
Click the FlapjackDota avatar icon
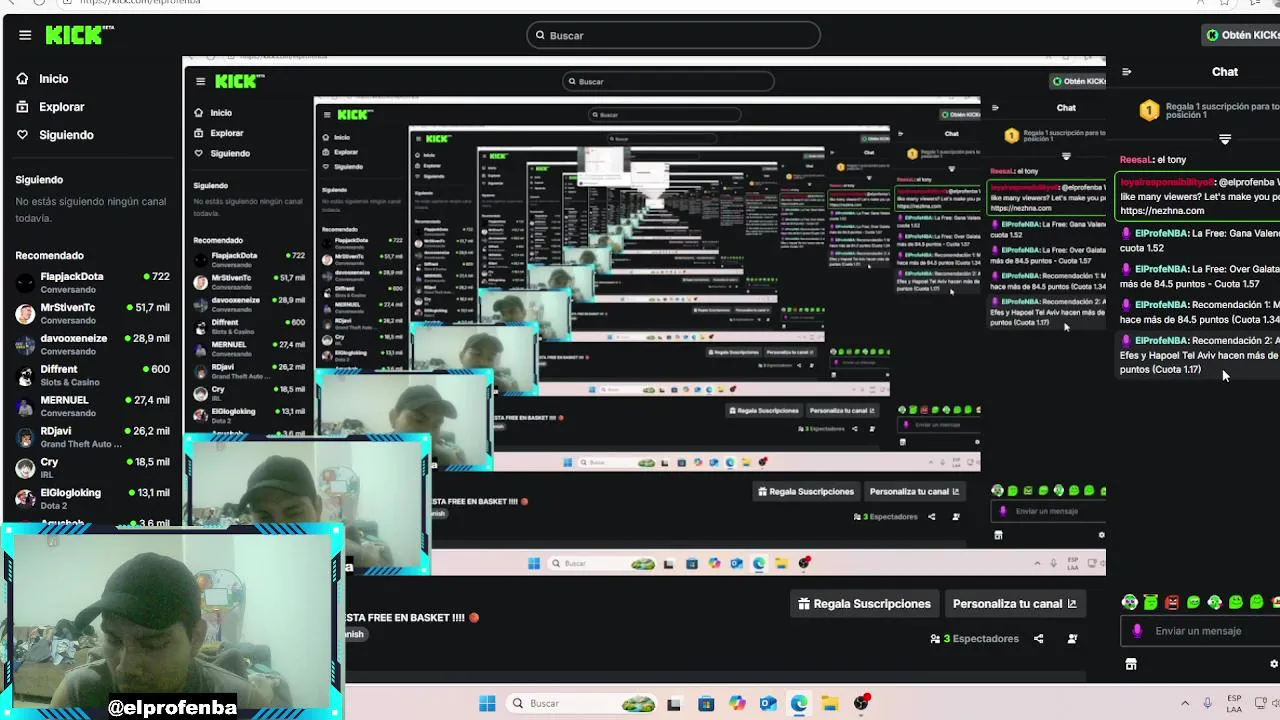(25, 283)
